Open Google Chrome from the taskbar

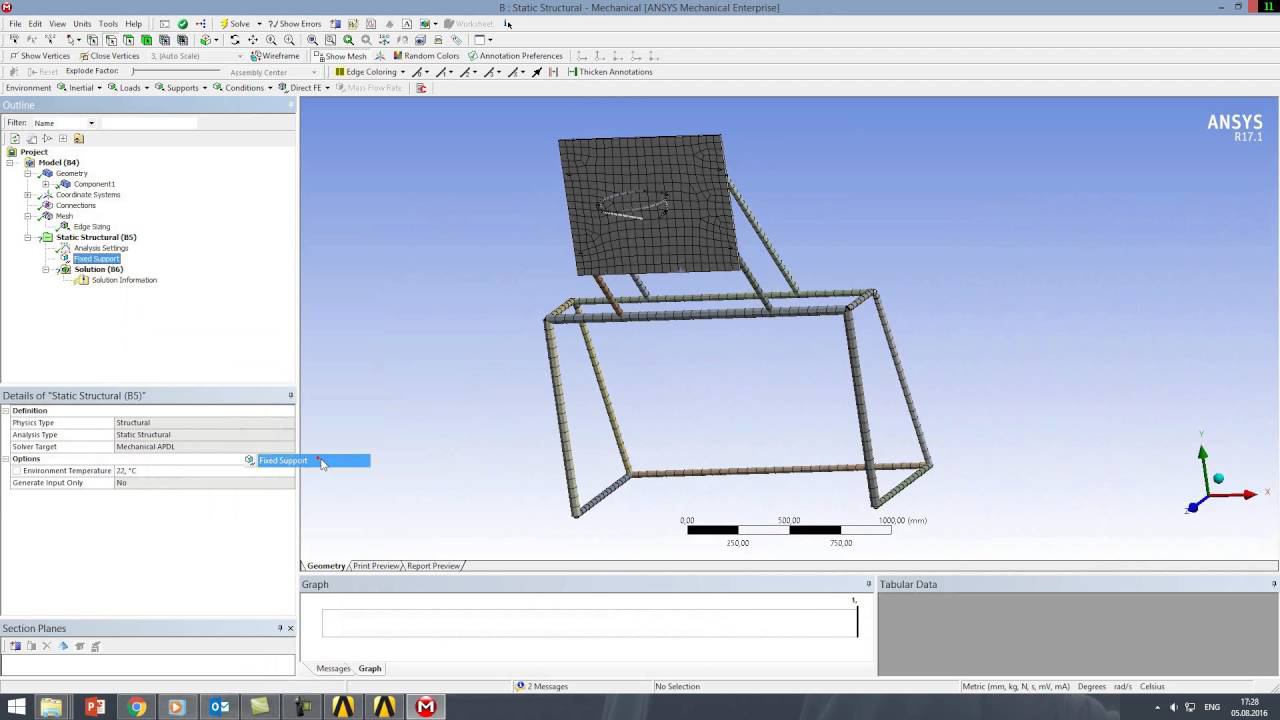(137, 707)
